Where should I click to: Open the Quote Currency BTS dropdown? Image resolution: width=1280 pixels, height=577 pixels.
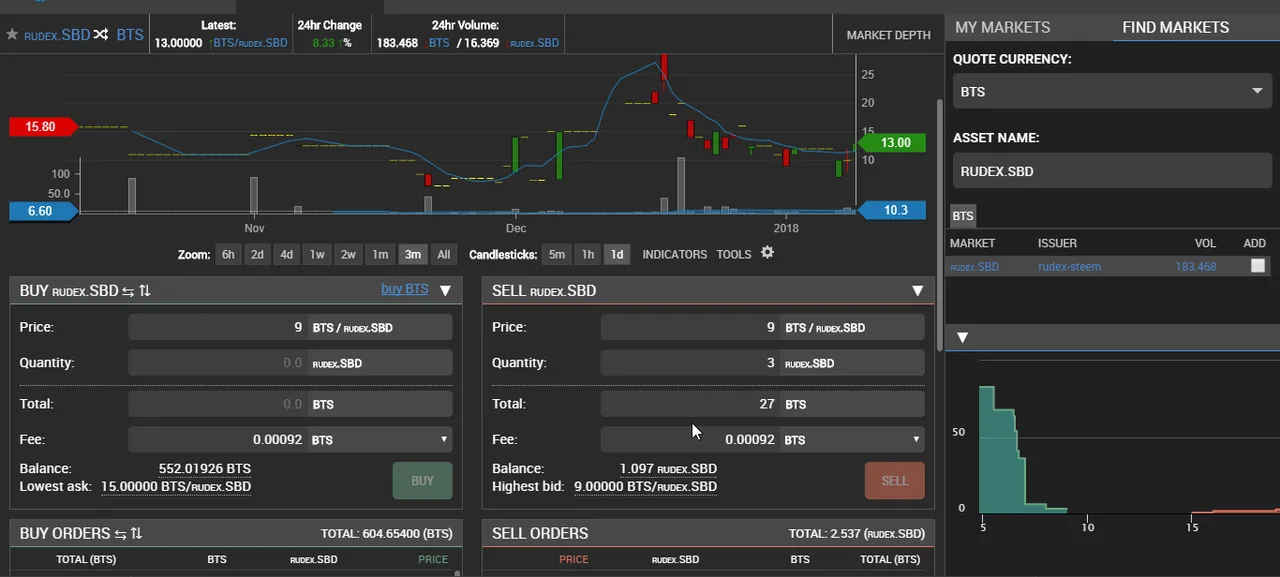[1112, 91]
